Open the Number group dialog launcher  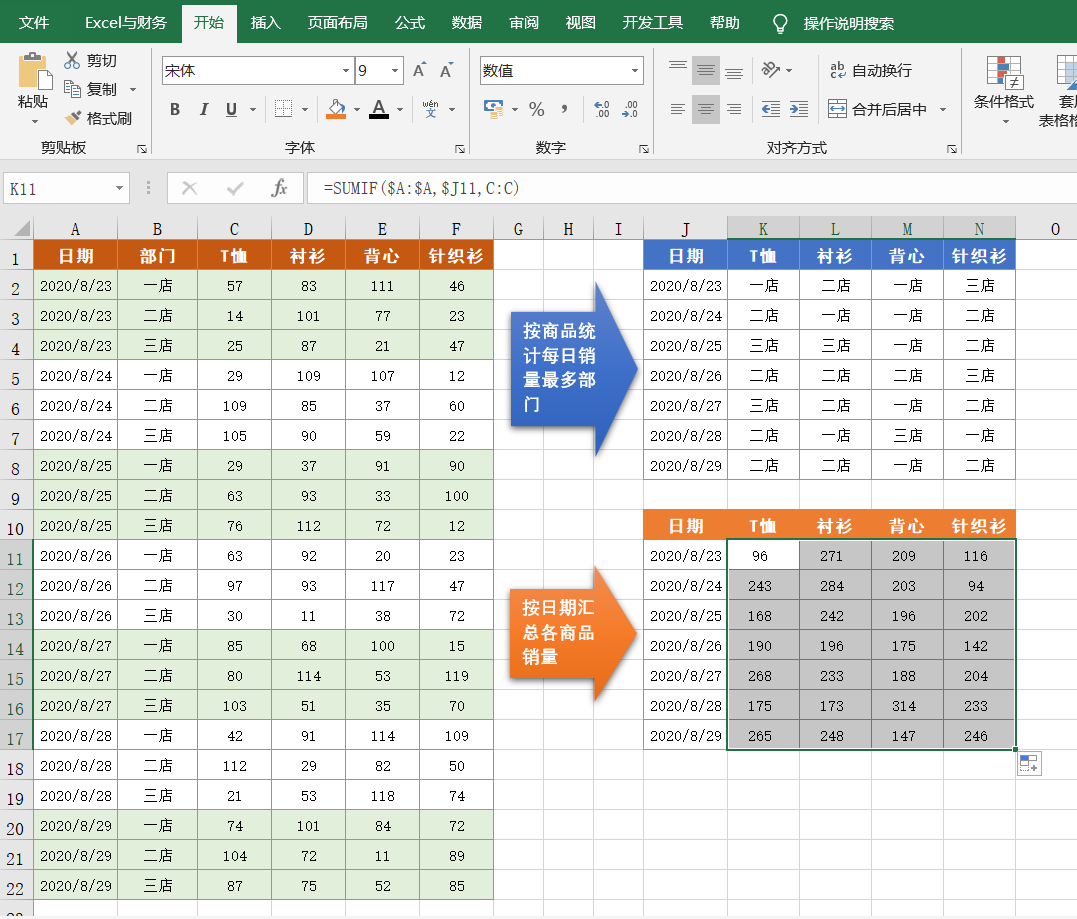click(644, 149)
